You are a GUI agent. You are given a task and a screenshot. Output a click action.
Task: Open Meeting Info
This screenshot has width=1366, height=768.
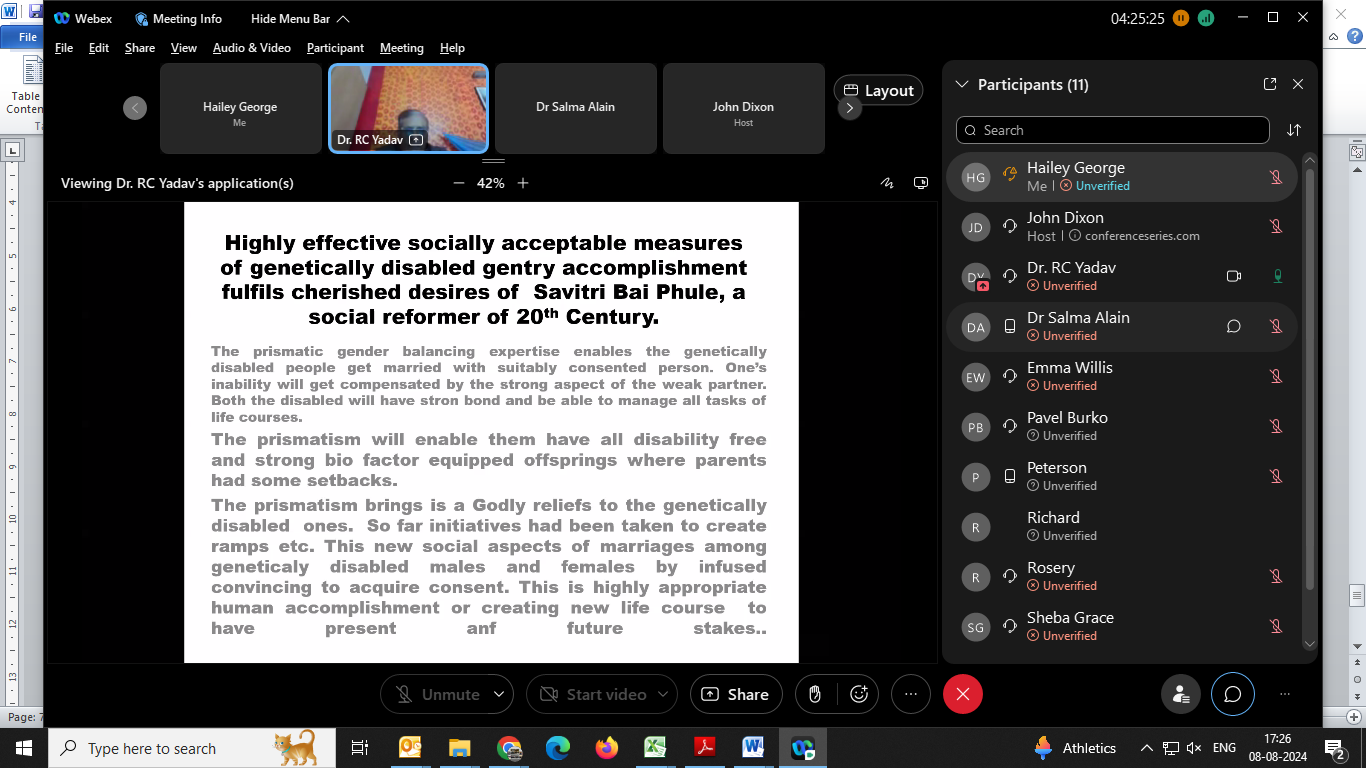tap(179, 19)
